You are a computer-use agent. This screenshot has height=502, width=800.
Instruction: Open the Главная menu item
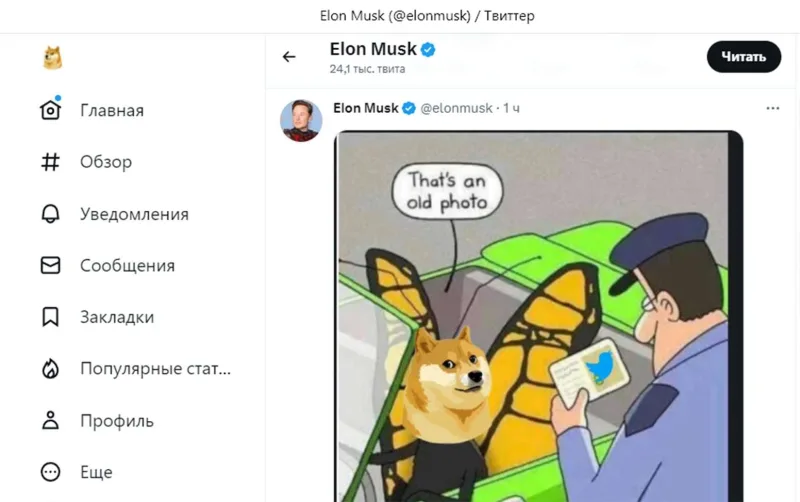pyautogui.click(x=112, y=111)
